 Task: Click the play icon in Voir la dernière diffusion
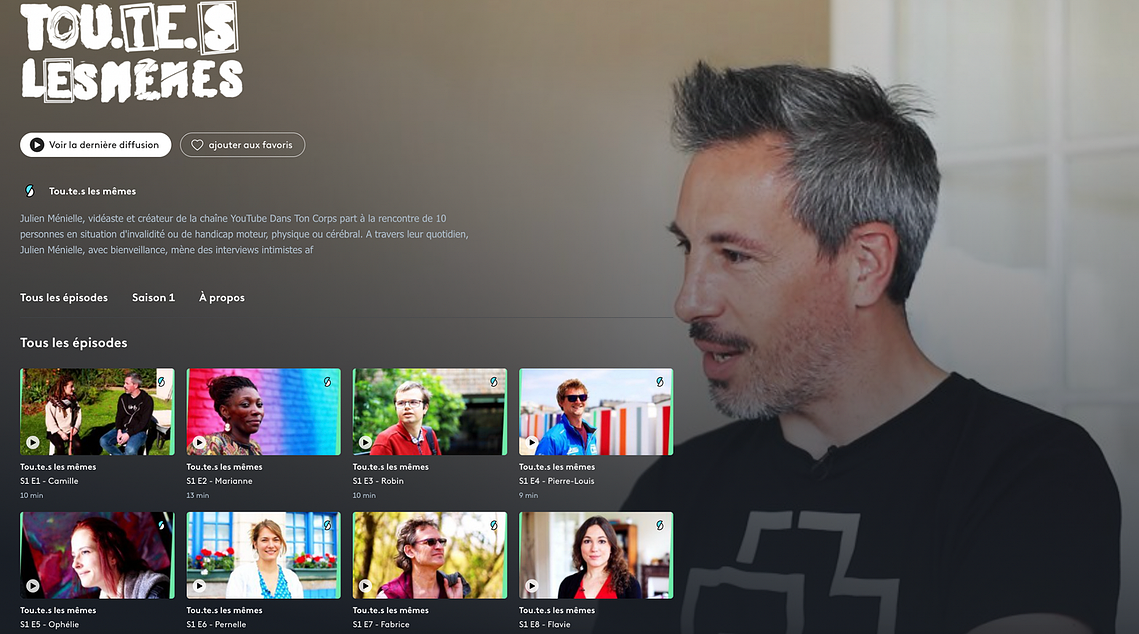tap(36, 145)
